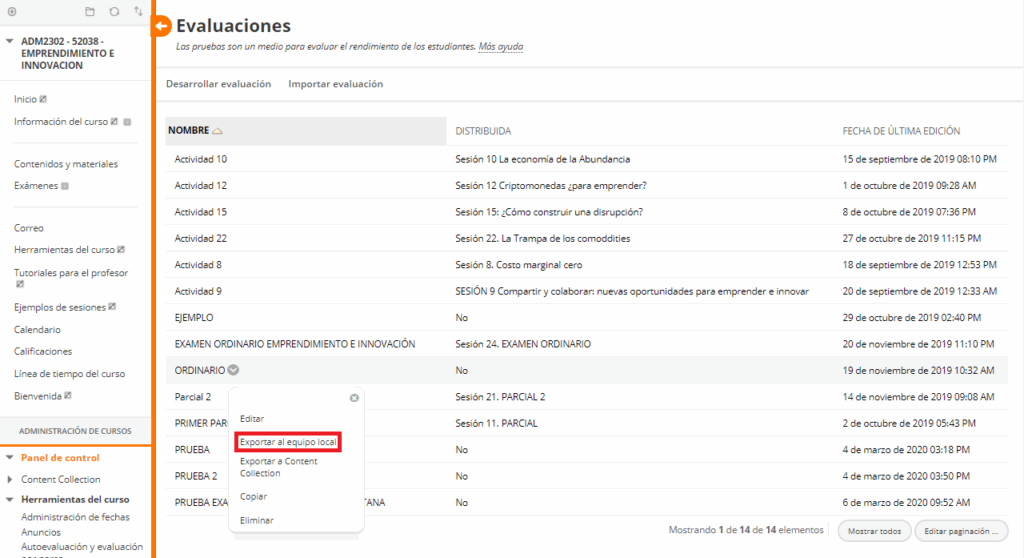
Task: Collapse the ADM2302 course title triangle
Action: (10, 42)
